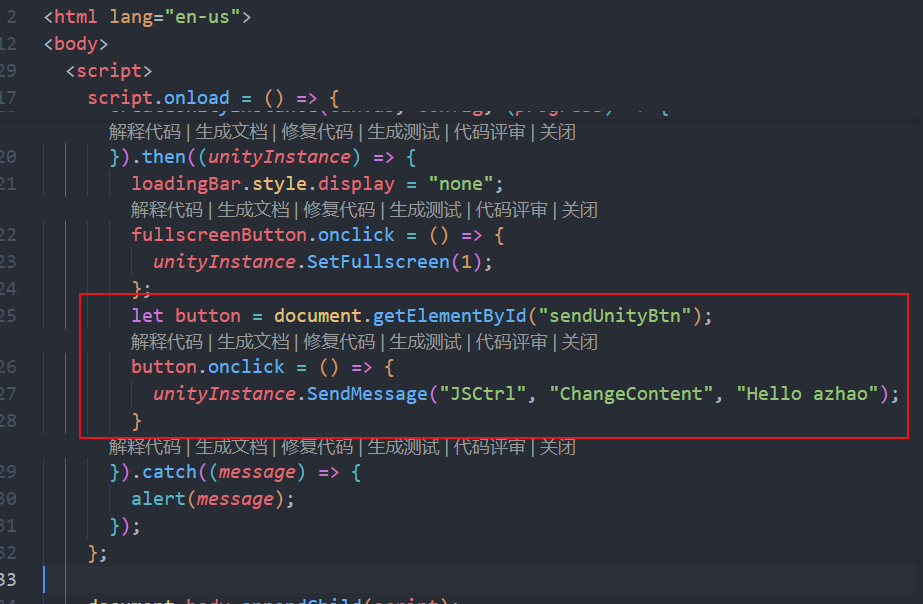This screenshot has width=923, height=604.
Task: Open 生成文档 above the button.onclick line
Action: pos(253,341)
